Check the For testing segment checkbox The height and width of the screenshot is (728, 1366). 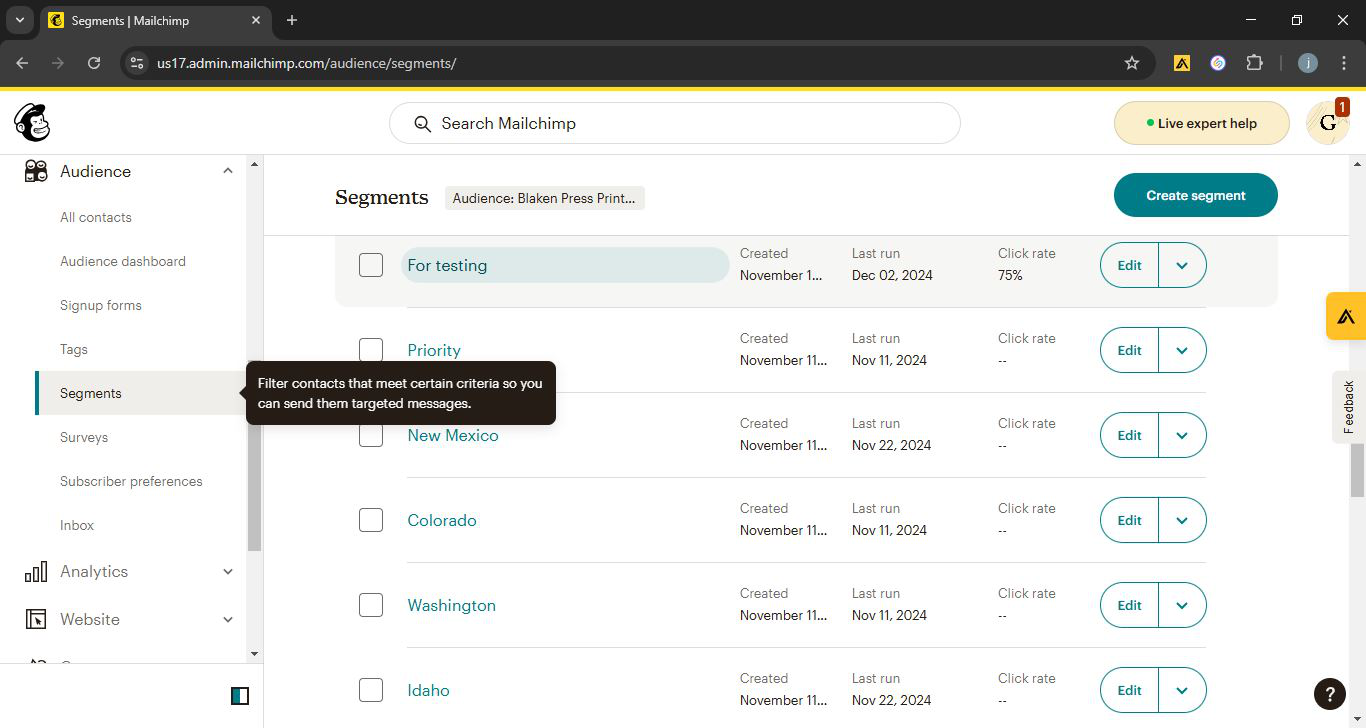point(371,265)
